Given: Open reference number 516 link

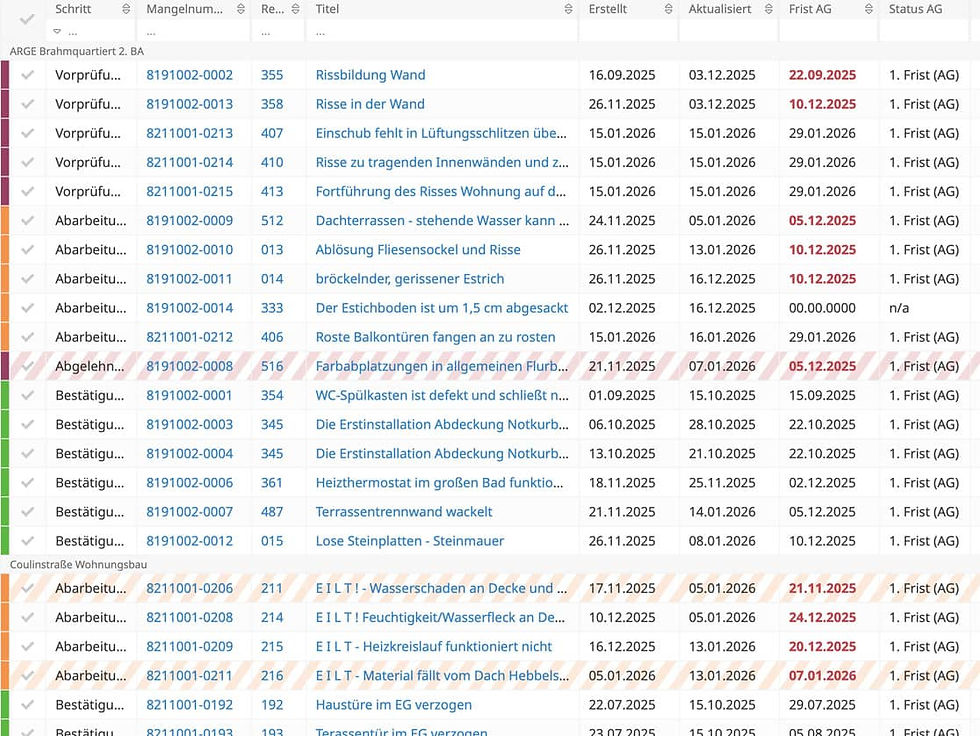Looking at the screenshot, I should pos(272,366).
